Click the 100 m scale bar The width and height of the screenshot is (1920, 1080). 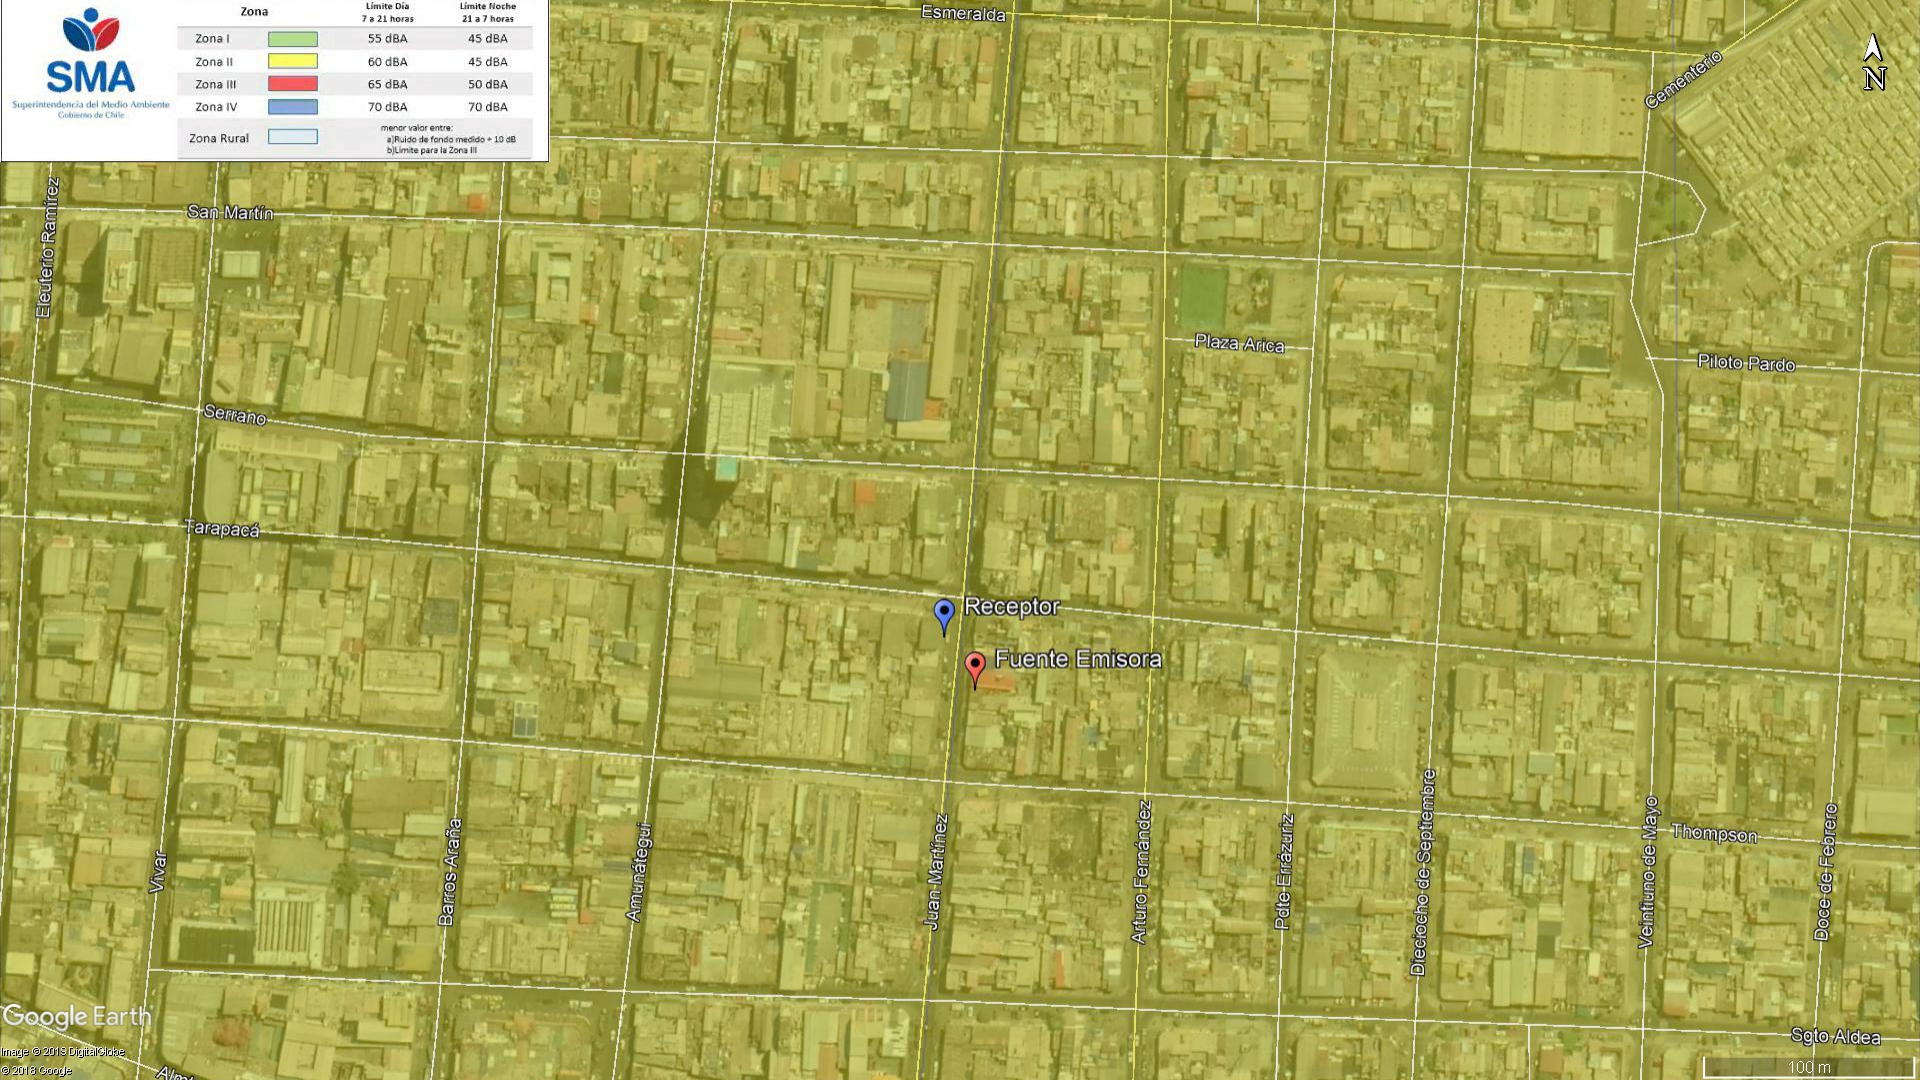[1808, 1067]
